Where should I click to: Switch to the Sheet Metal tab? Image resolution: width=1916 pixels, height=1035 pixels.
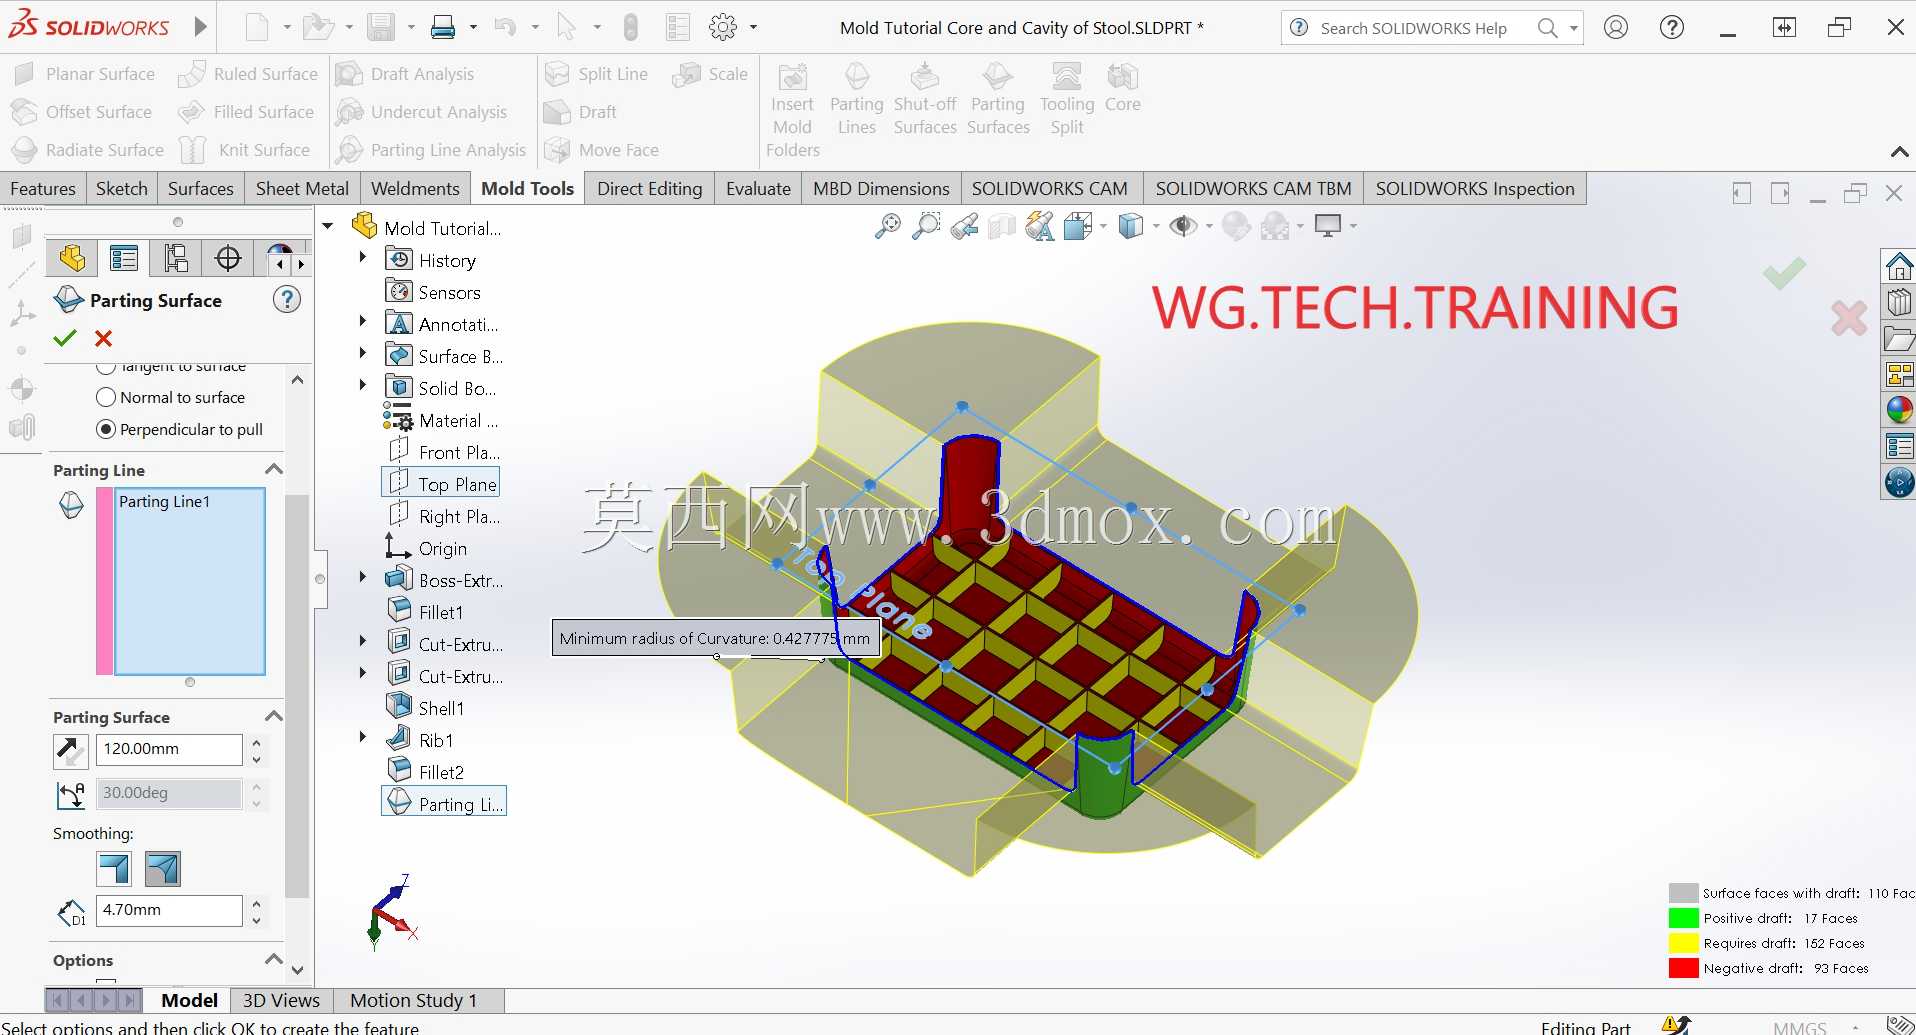302,189
